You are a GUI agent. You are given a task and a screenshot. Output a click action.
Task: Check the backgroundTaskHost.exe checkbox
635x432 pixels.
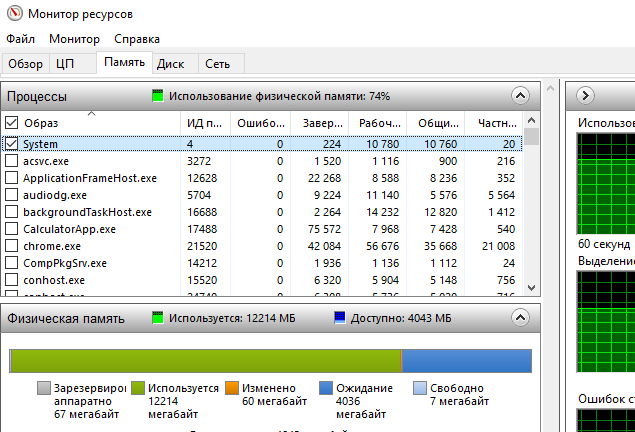[11, 212]
